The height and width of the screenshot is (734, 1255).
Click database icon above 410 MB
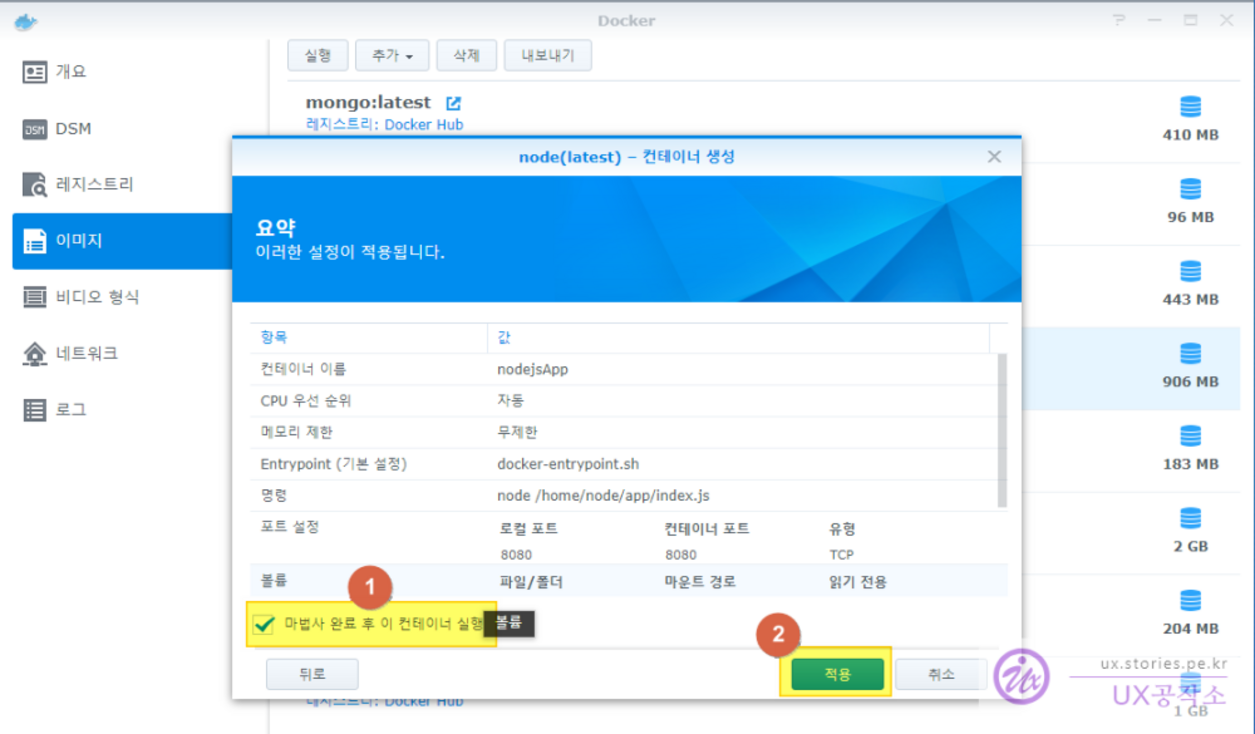[x=1190, y=107]
